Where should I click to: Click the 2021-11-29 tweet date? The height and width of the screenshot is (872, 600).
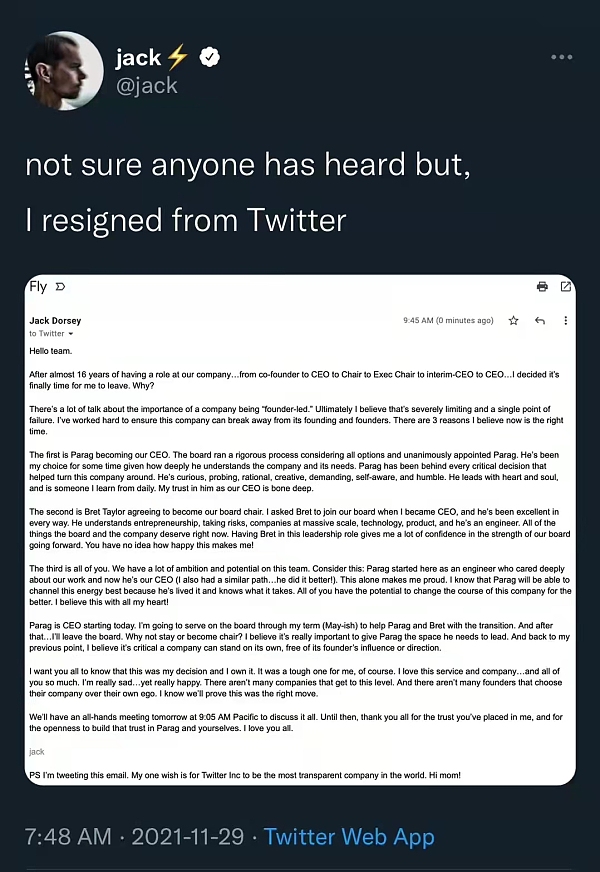click(x=188, y=836)
